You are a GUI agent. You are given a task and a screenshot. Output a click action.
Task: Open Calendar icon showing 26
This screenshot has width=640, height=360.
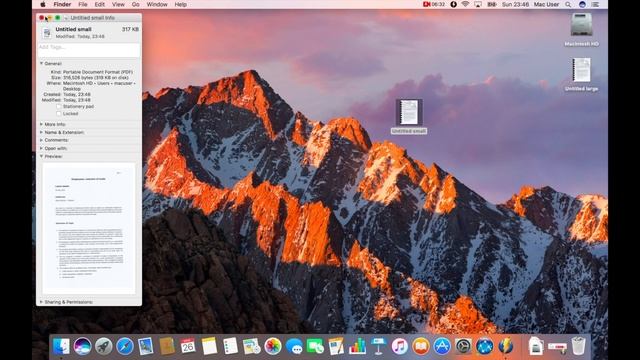[x=188, y=347]
